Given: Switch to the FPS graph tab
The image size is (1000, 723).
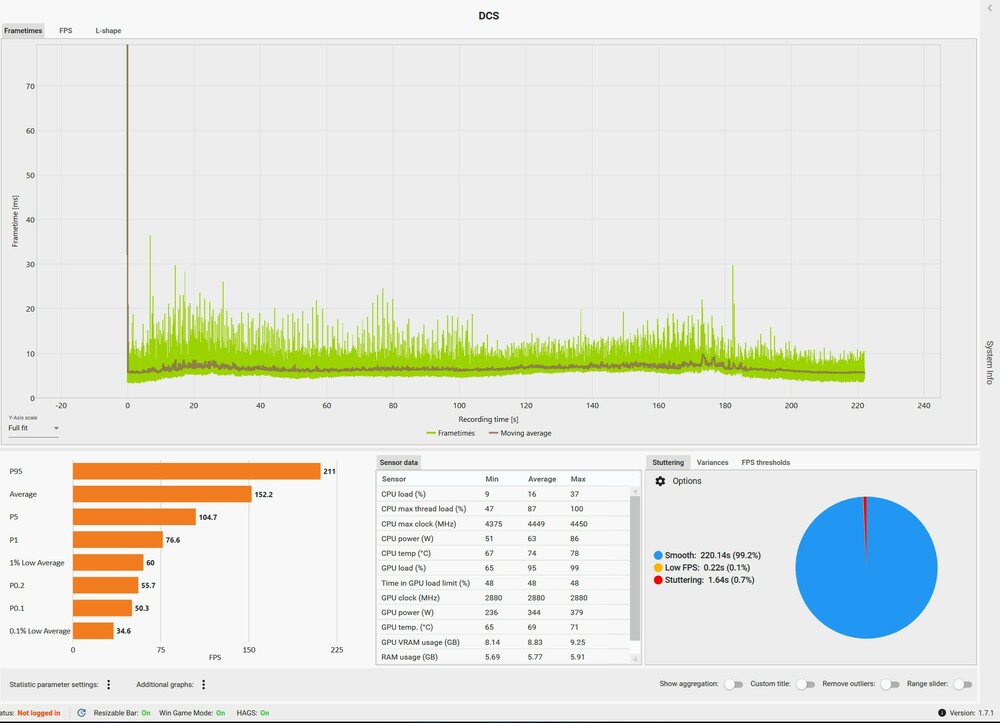Looking at the screenshot, I should point(66,31).
